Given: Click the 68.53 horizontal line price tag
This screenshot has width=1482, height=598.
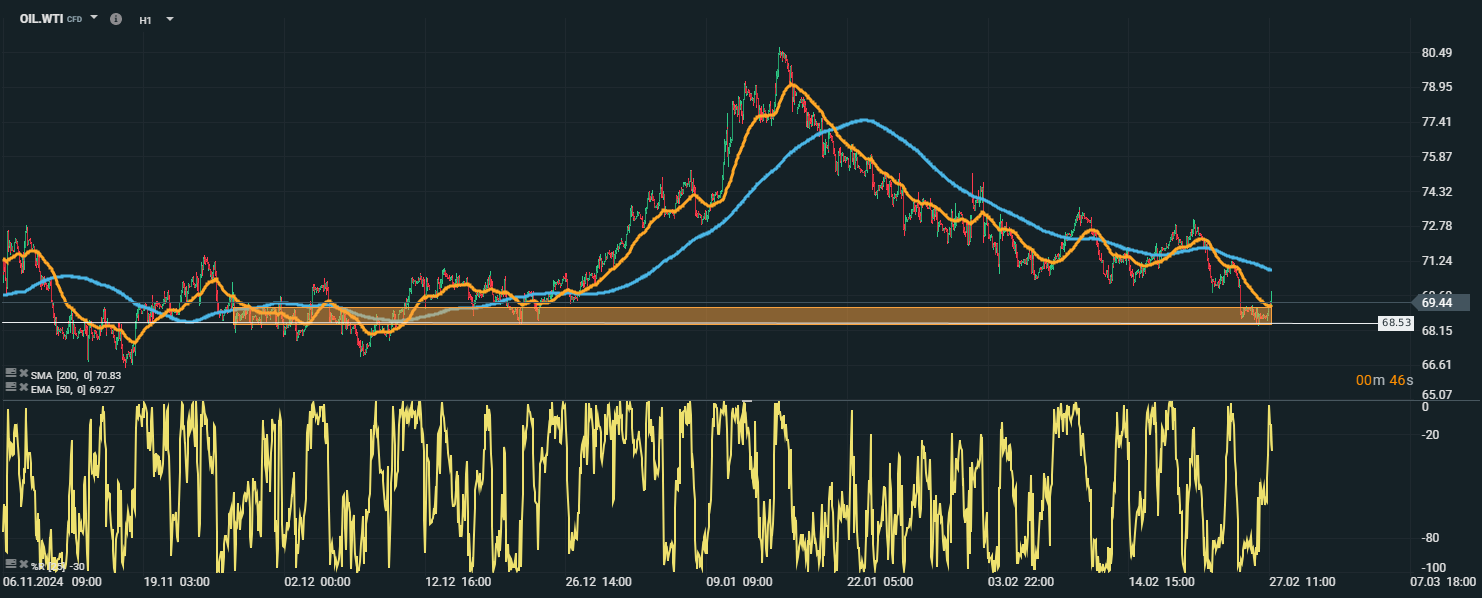Looking at the screenshot, I should (x=1396, y=323).
